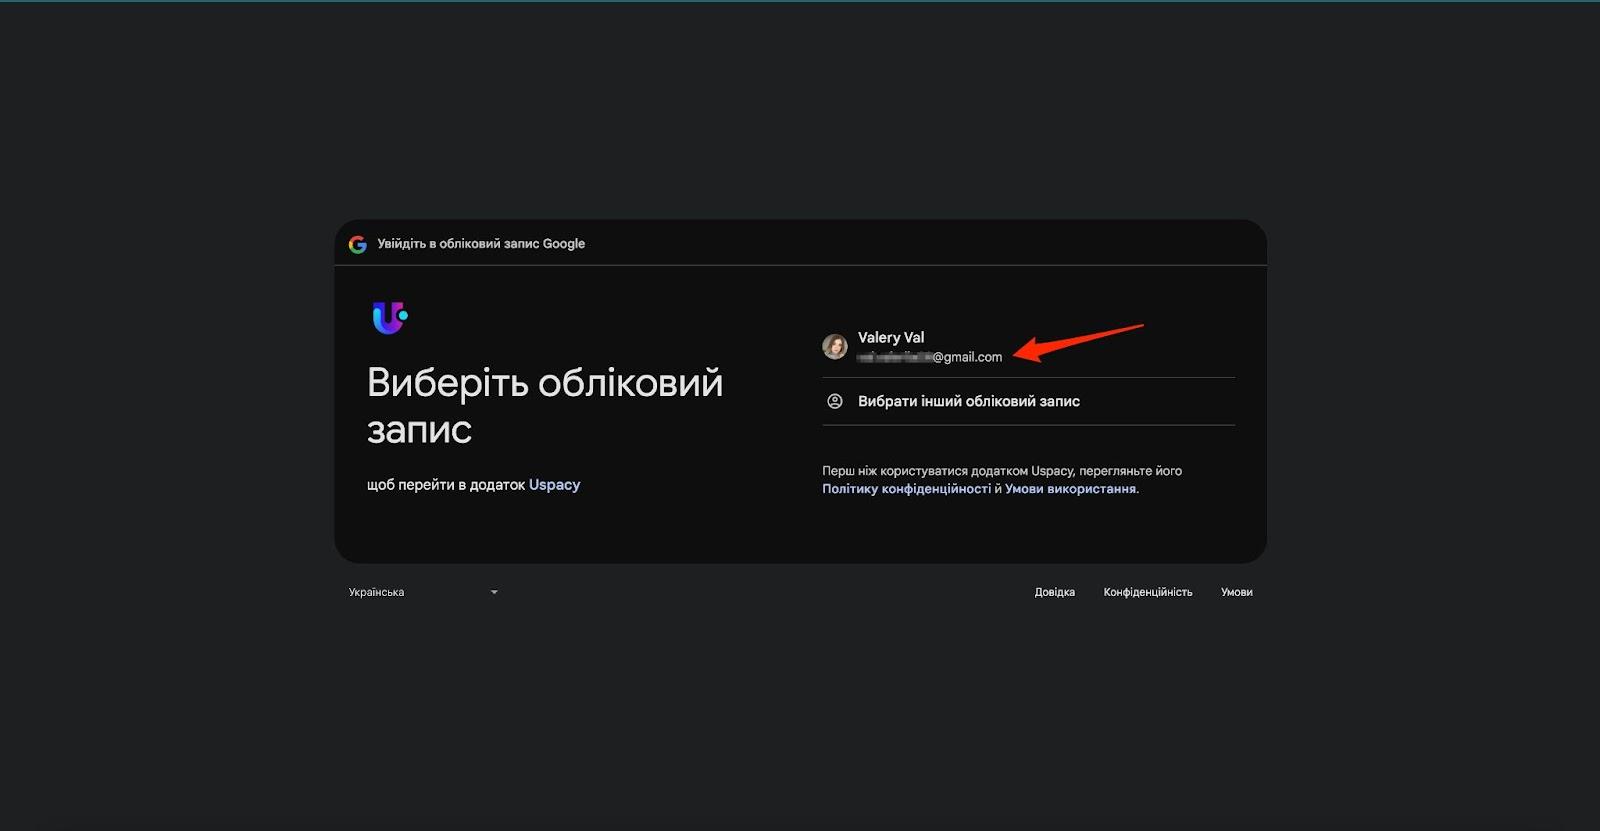Click the Valery Val profile avatar
Screen dimensions: 1600x831
pos(835,347)
